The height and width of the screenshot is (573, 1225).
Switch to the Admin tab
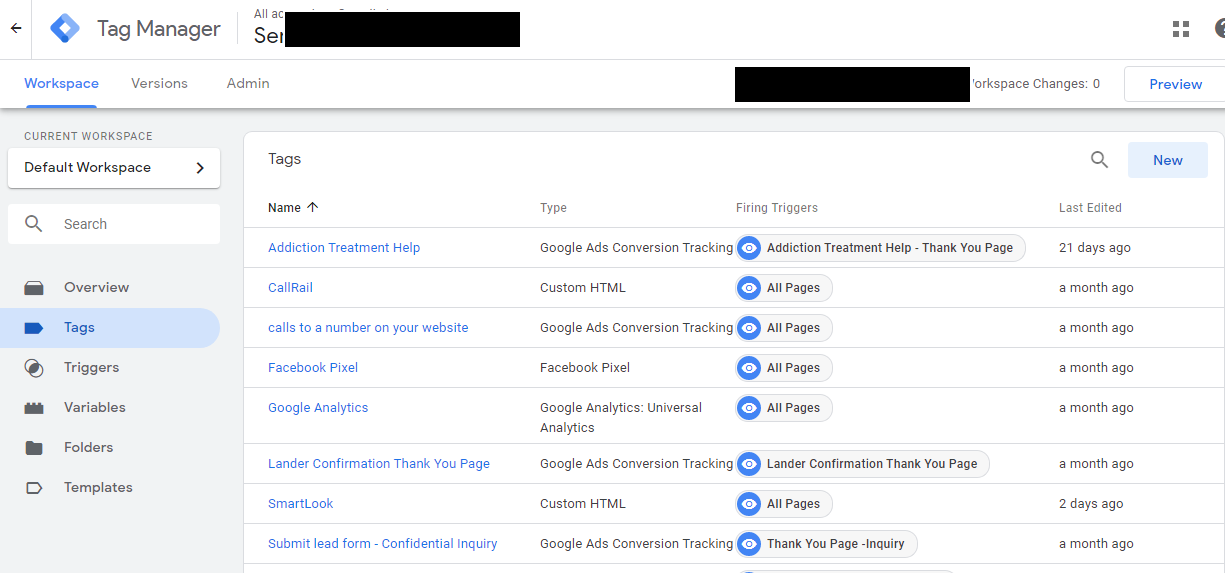pos(248,84)
